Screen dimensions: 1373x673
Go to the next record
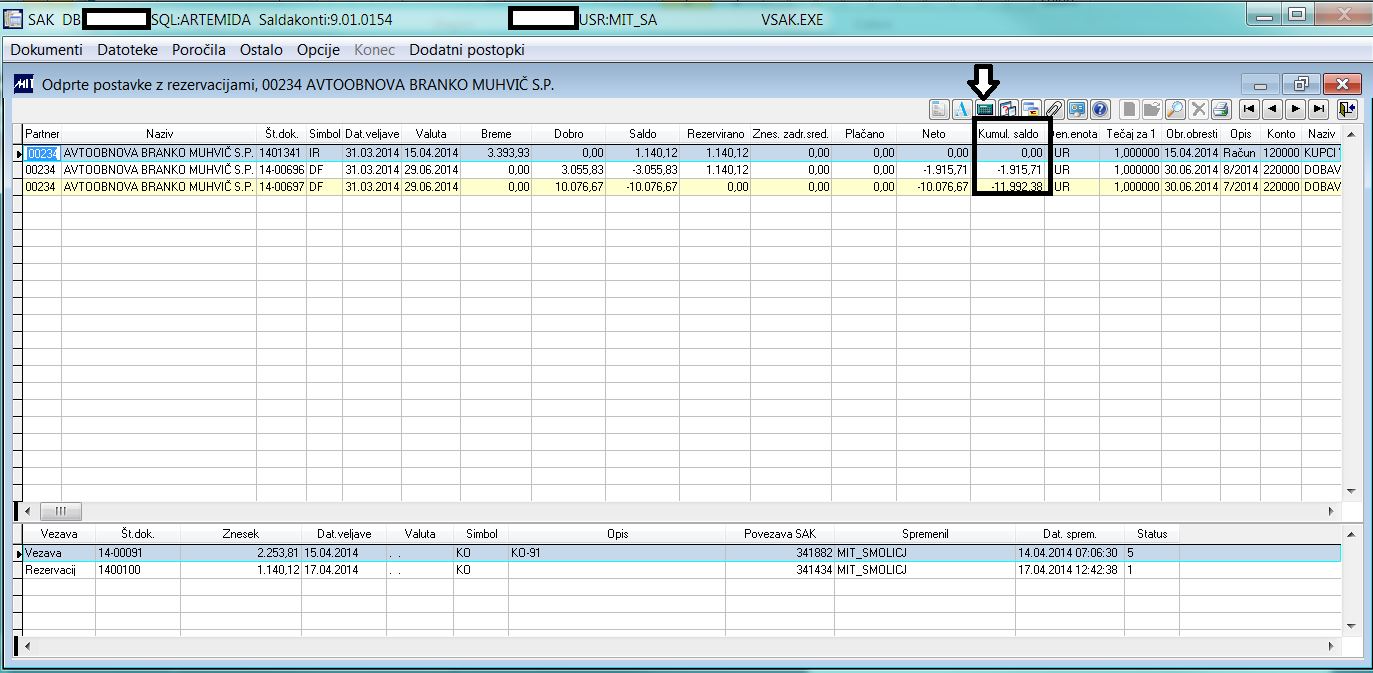[x=1295, y=109]
